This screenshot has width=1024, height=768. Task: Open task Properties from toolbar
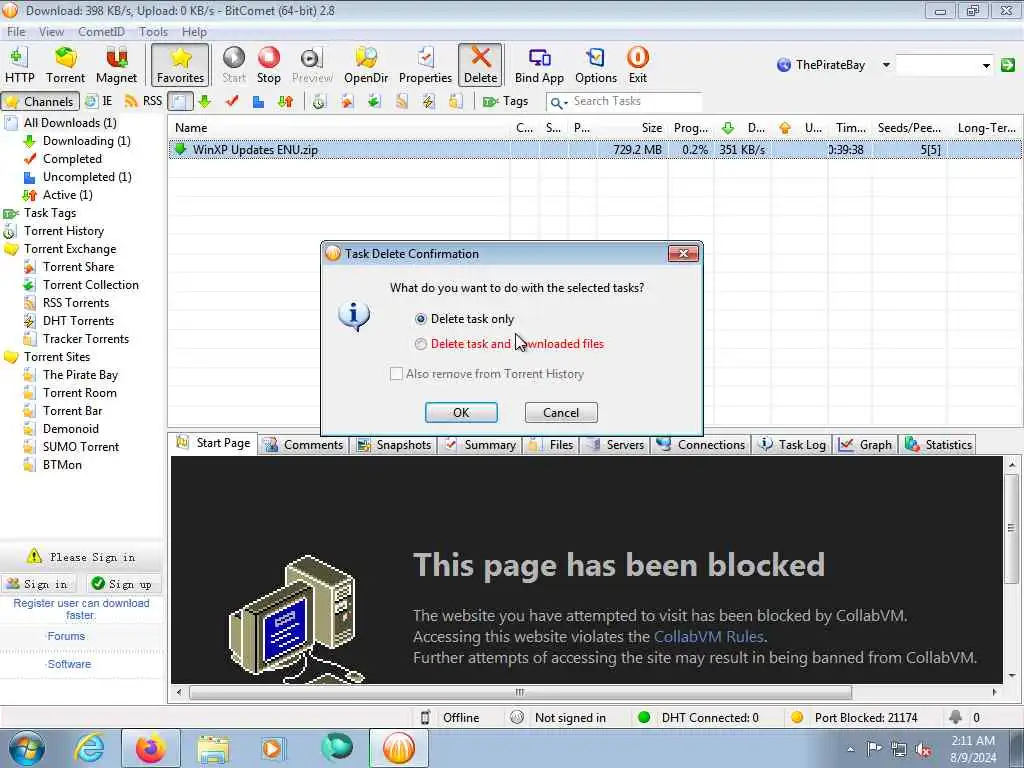[x=425, y=65]
